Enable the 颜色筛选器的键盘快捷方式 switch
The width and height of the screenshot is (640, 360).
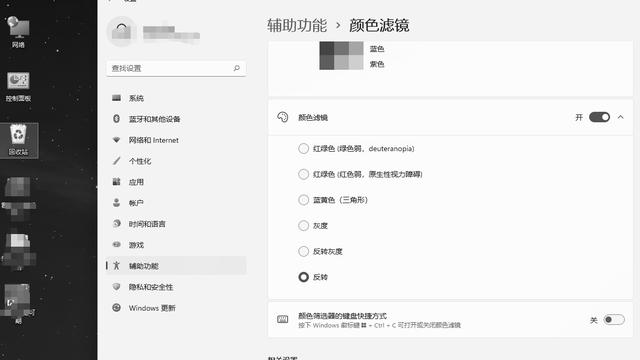pos(614,320)
